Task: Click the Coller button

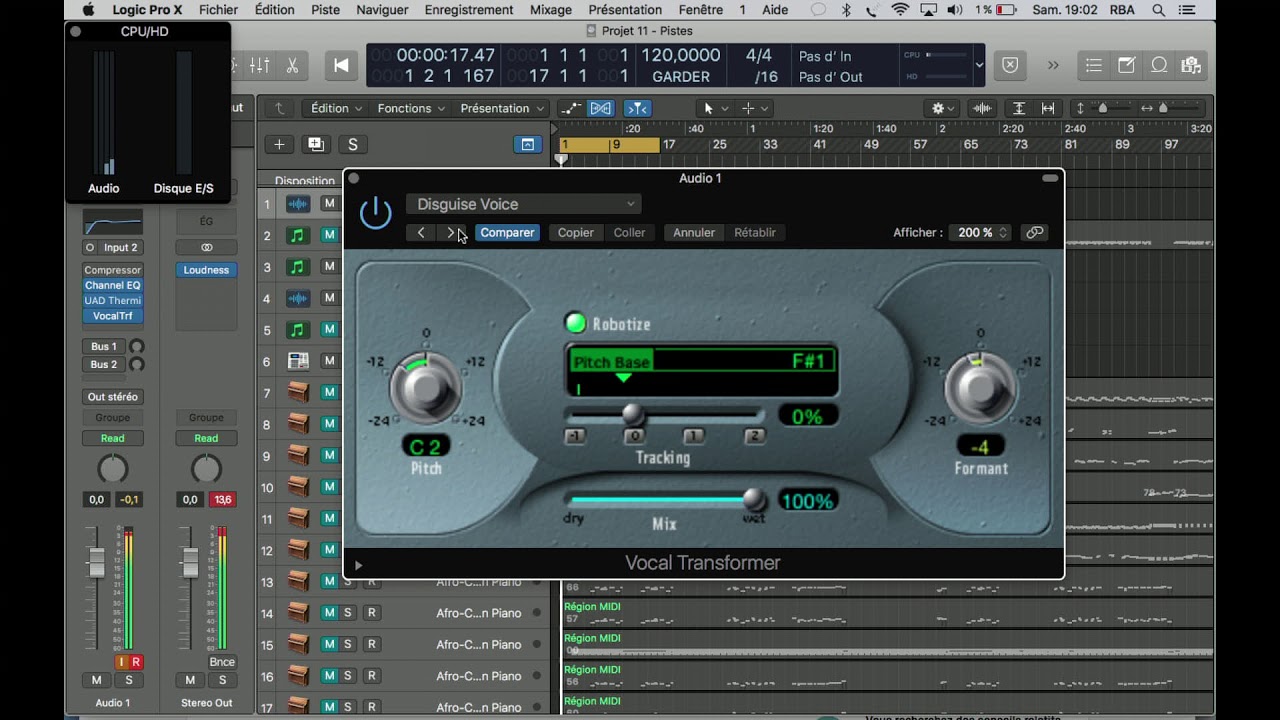Action: coord(629,233)
